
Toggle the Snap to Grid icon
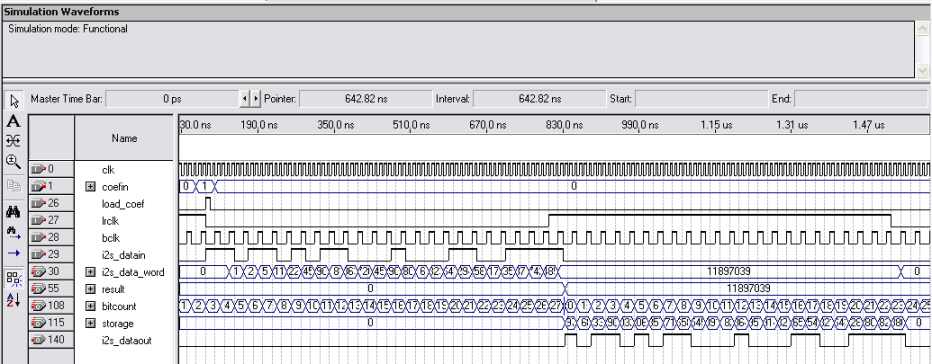click(14, 278)
